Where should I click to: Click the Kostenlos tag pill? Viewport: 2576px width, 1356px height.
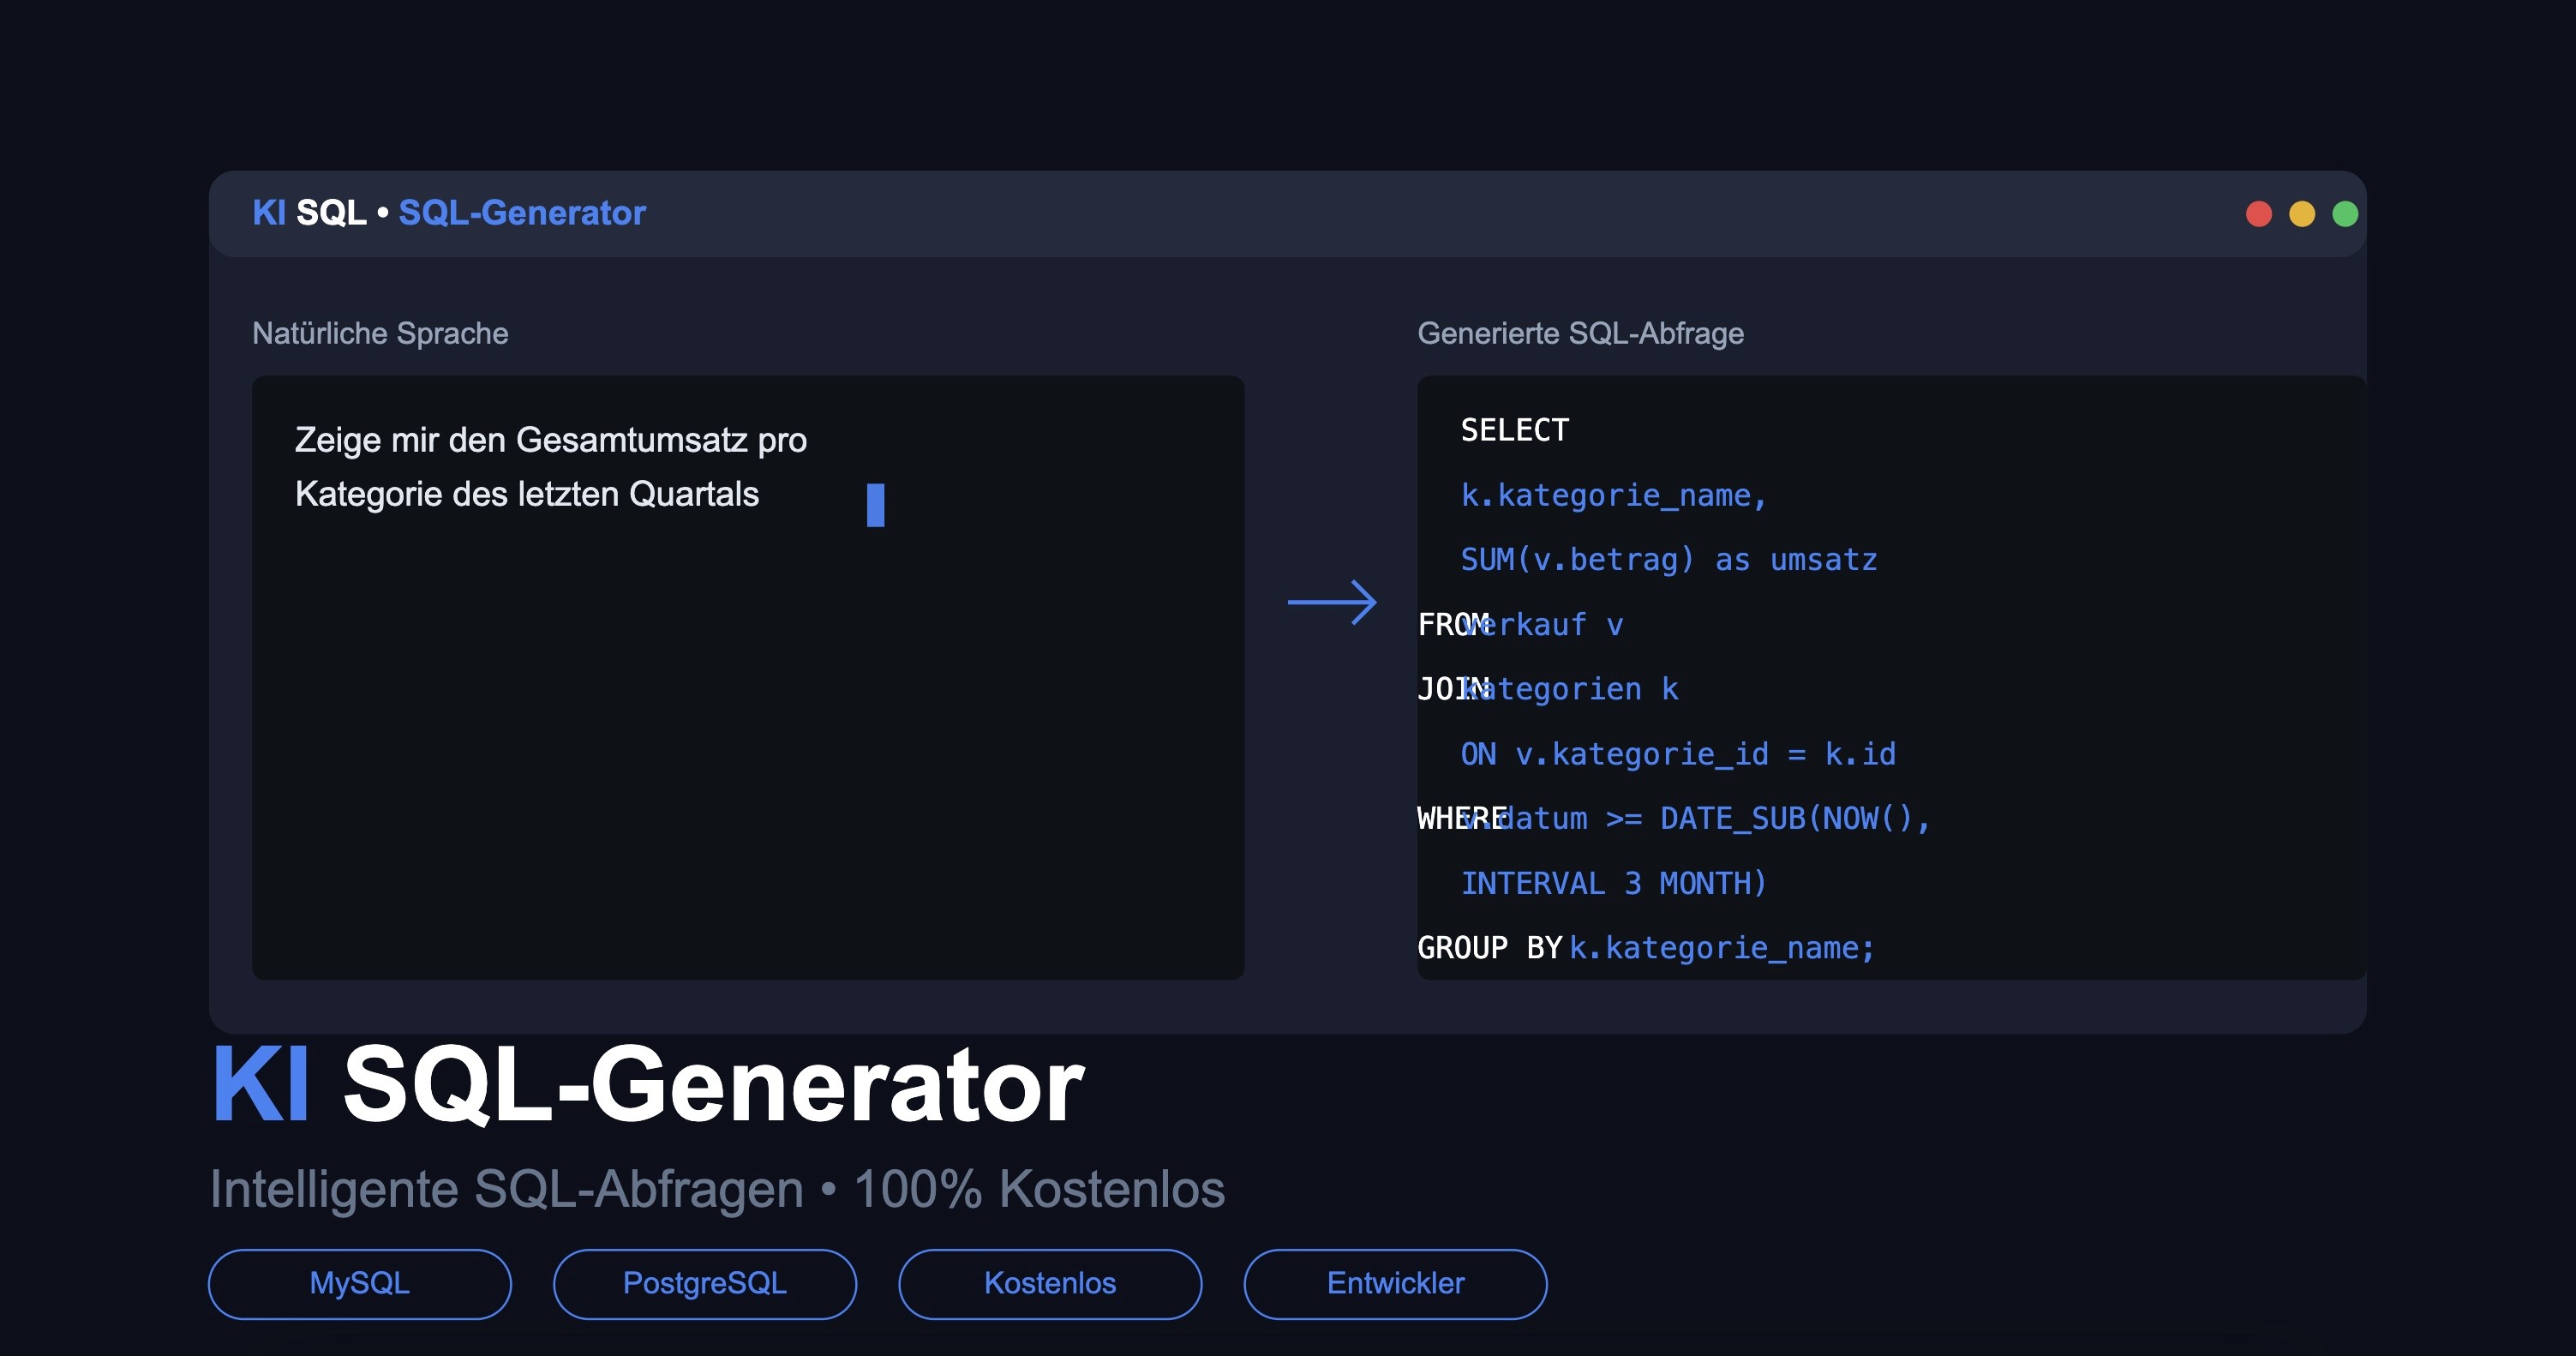[x=1050, y=1284]
